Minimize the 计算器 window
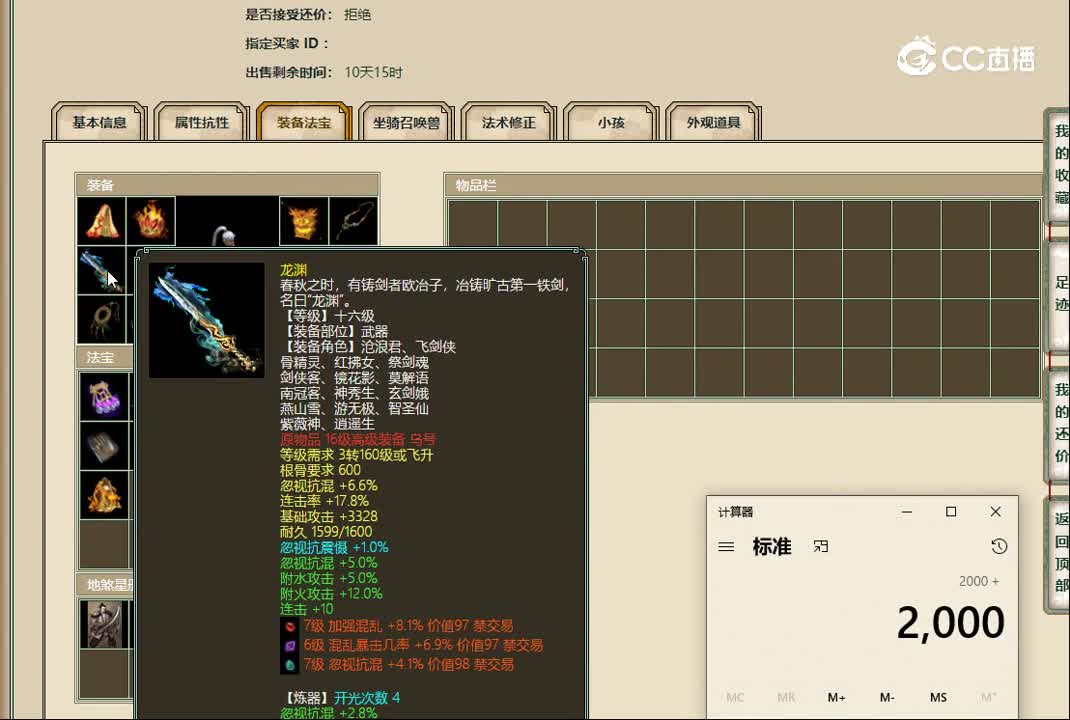Image resolution: width=1070 pixels, height=720 pixels. tap(907, 512)
